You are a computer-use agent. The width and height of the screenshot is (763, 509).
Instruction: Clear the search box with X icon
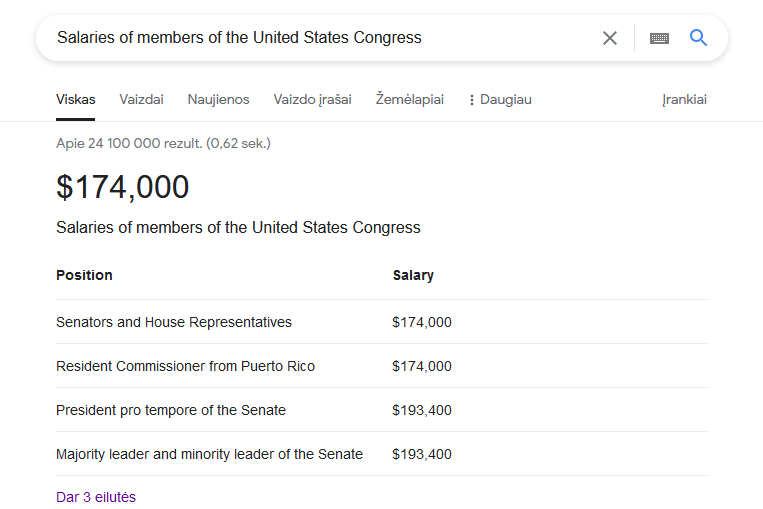coord(610,38)
